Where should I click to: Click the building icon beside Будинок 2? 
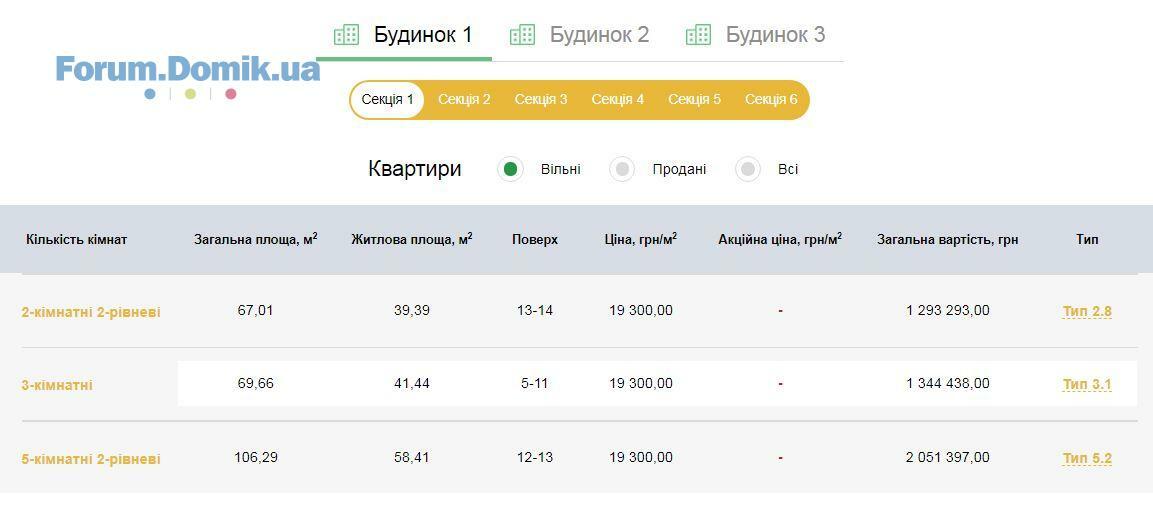[522, 35]
